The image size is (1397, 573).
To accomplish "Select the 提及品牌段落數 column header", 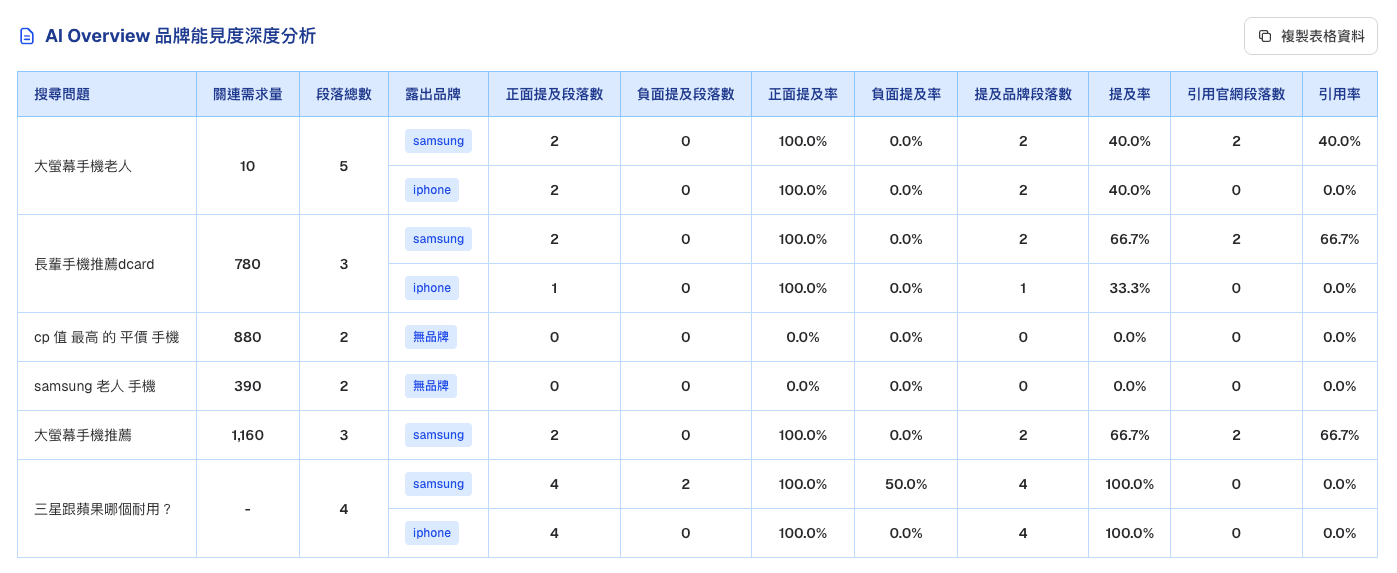I will [1023, 94].
